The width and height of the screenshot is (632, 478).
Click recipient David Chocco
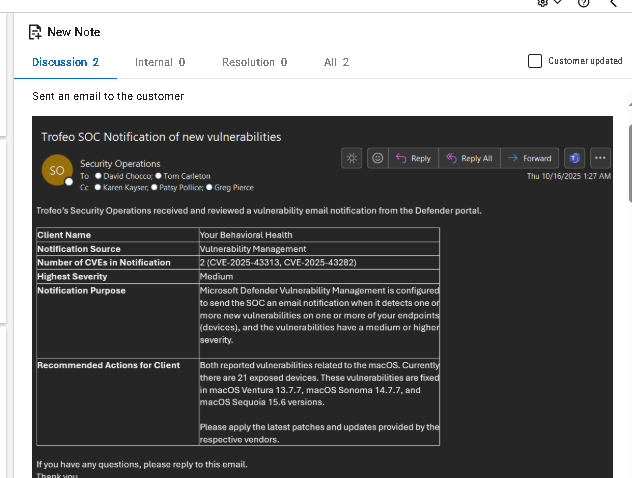(127, 176)
